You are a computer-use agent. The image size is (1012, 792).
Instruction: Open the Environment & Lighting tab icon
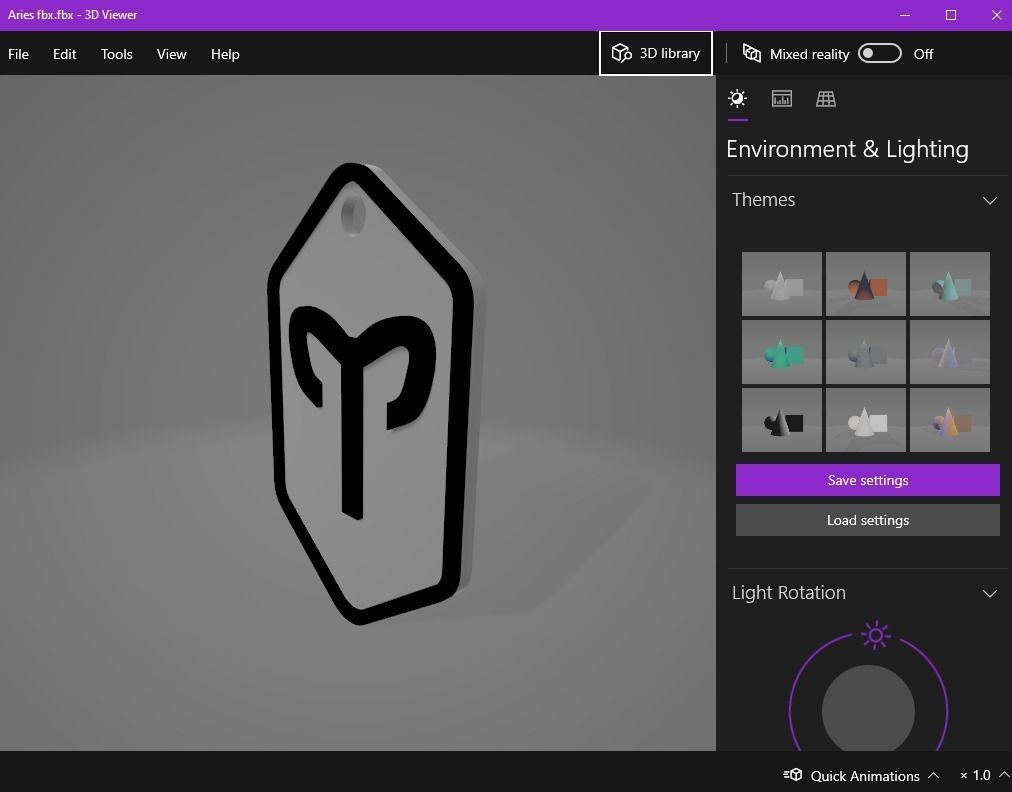pyautogui.click(x=737, y=99)
